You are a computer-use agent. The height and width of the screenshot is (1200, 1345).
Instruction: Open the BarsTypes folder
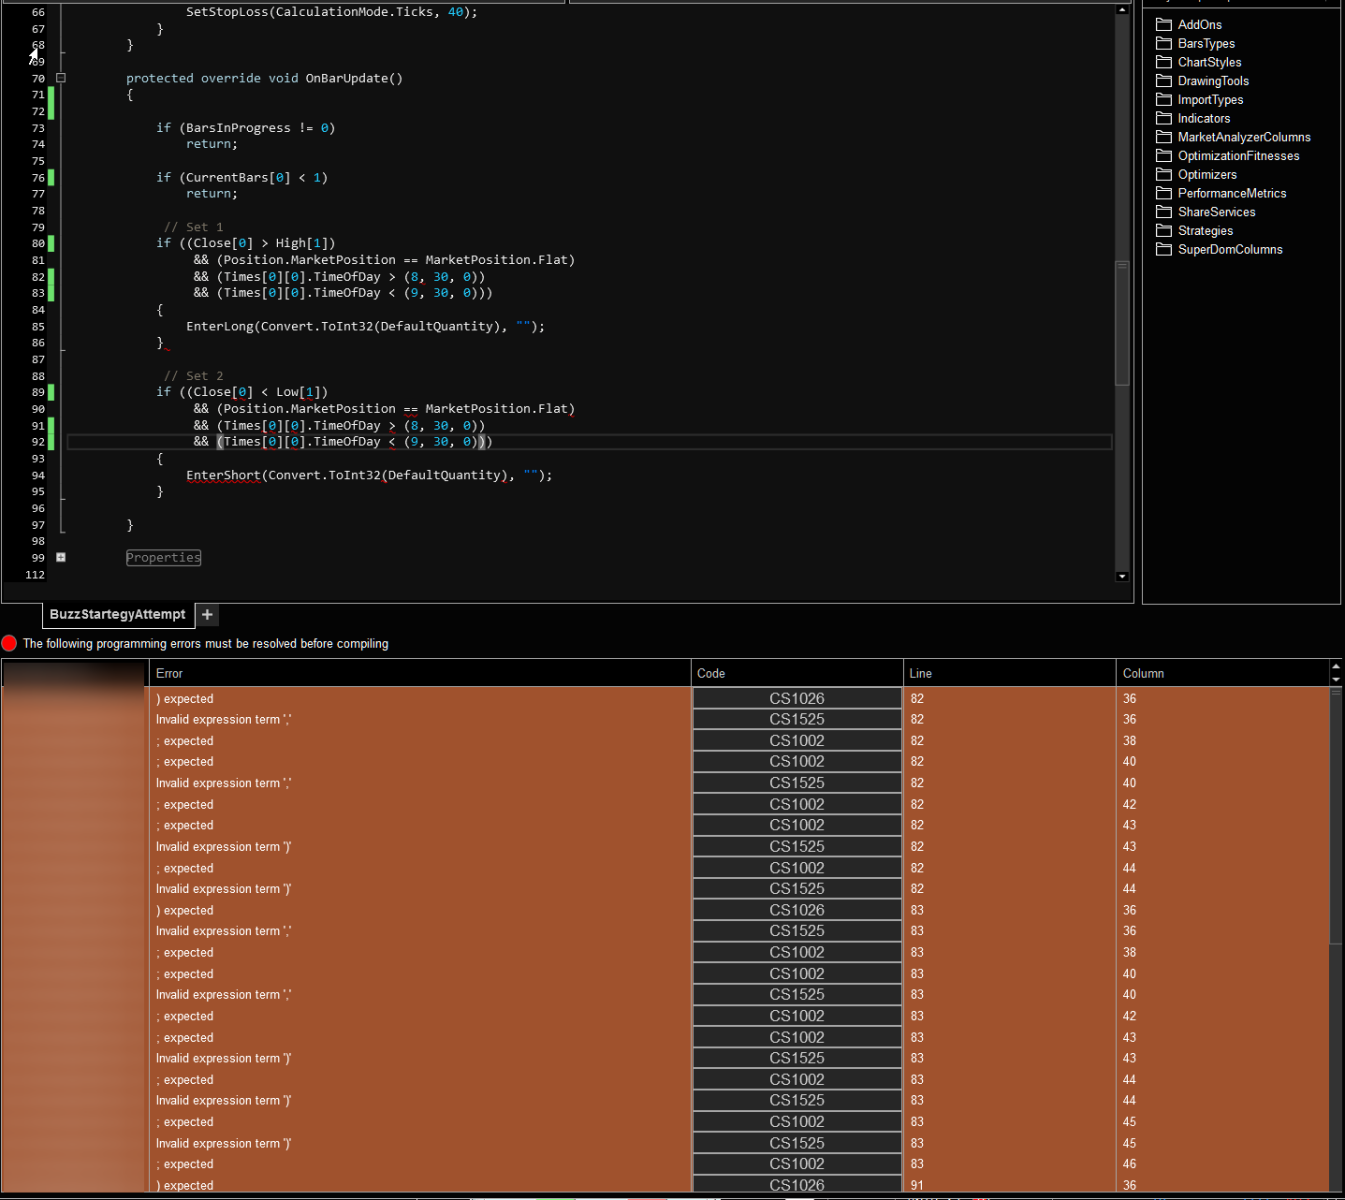click(x=1205, y=44)
